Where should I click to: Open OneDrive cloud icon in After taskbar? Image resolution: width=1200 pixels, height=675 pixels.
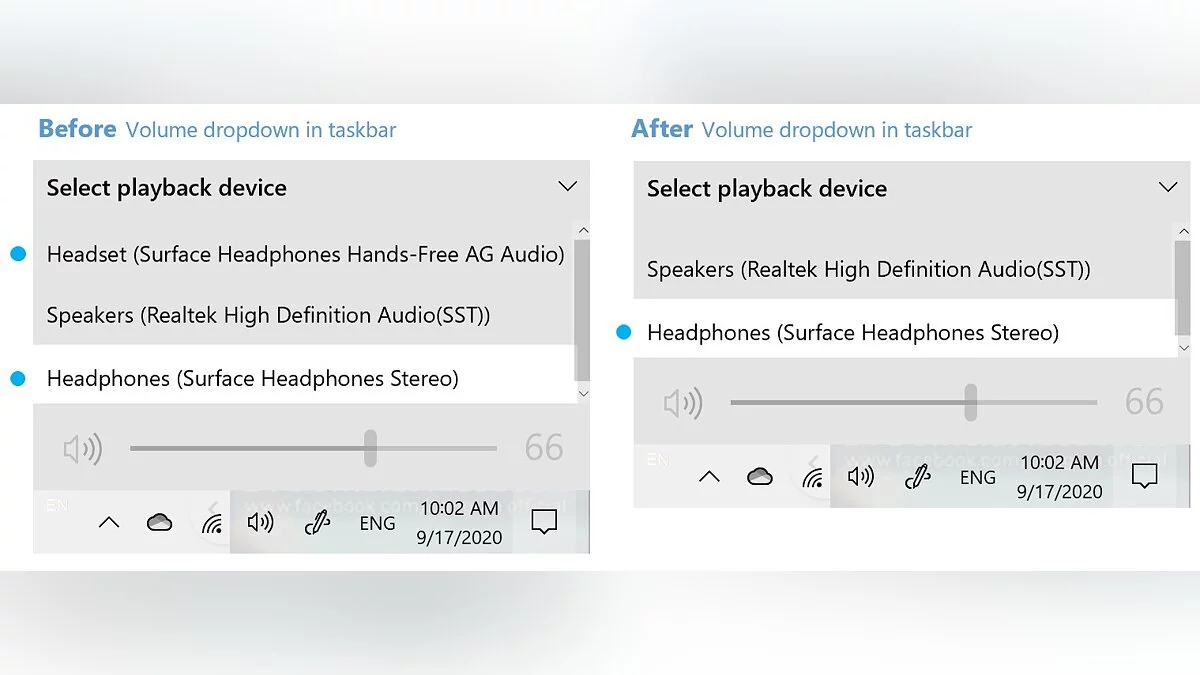[x=760, y=477]
